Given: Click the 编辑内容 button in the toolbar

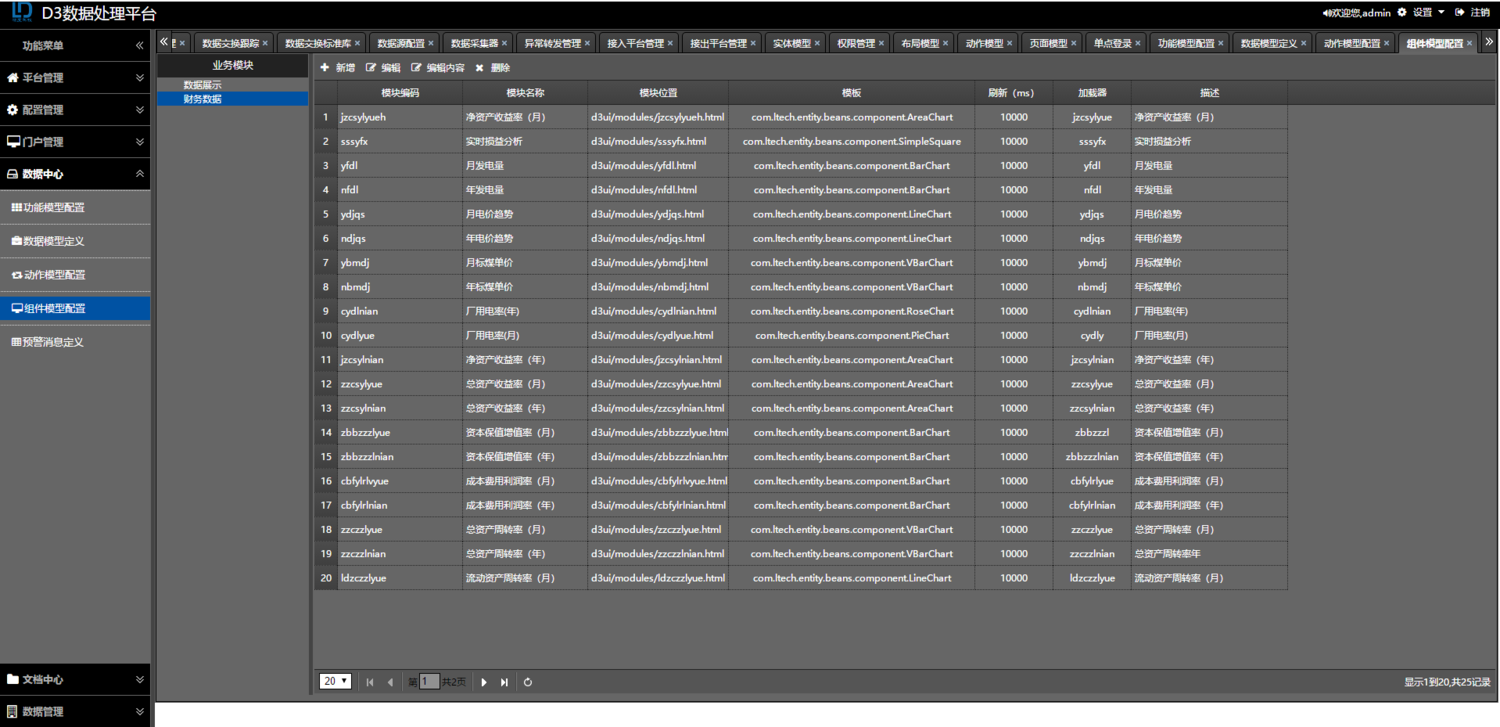Looking at the screenshot, I should [x=438, y=68].
